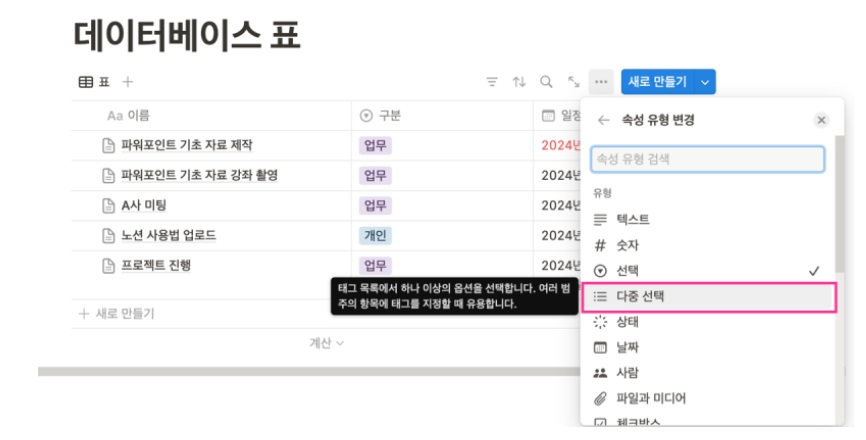Image resolution: width=866 pixels, height=440 pixels.
Task: Click page icon of 노션 사용법 업로드 row
Action: 108,236
